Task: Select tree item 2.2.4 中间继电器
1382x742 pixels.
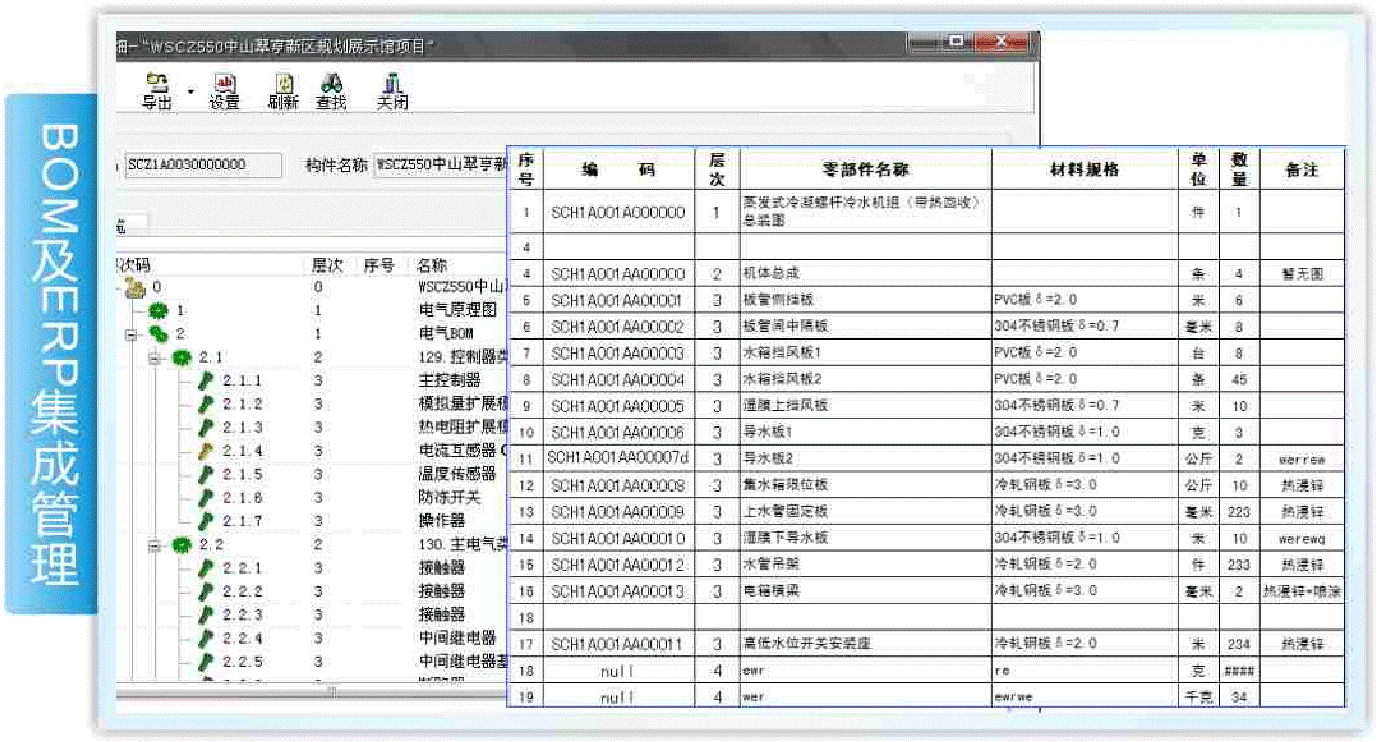Action: click(242, 638)
